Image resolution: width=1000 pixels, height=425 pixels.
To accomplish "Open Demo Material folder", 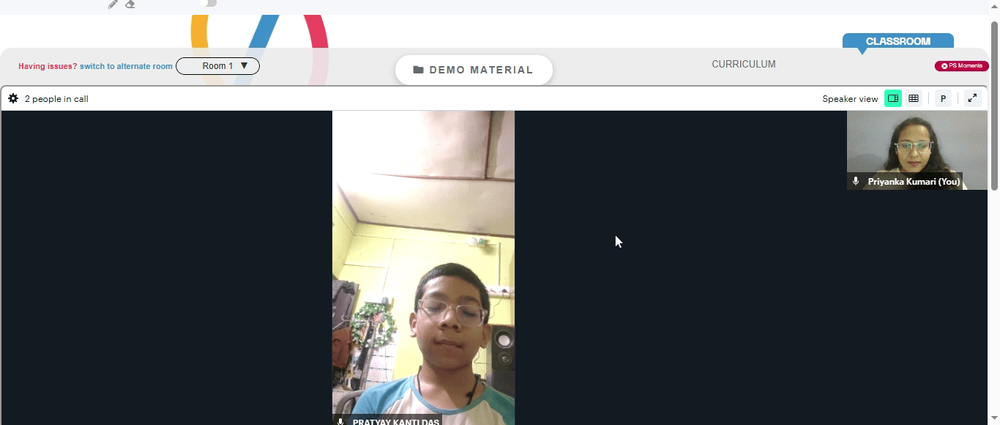I will (474, 70).
